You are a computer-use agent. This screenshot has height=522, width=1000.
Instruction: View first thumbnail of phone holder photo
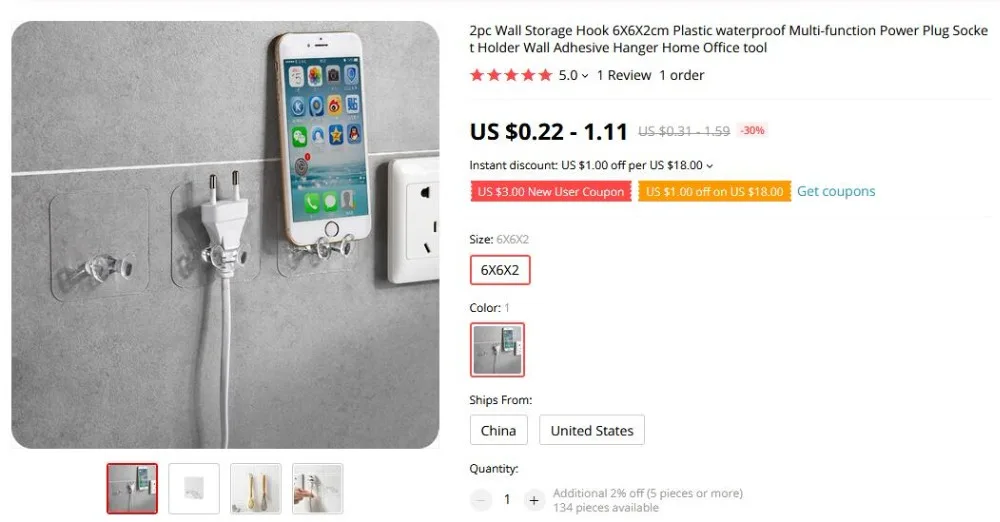coord(132,489)
